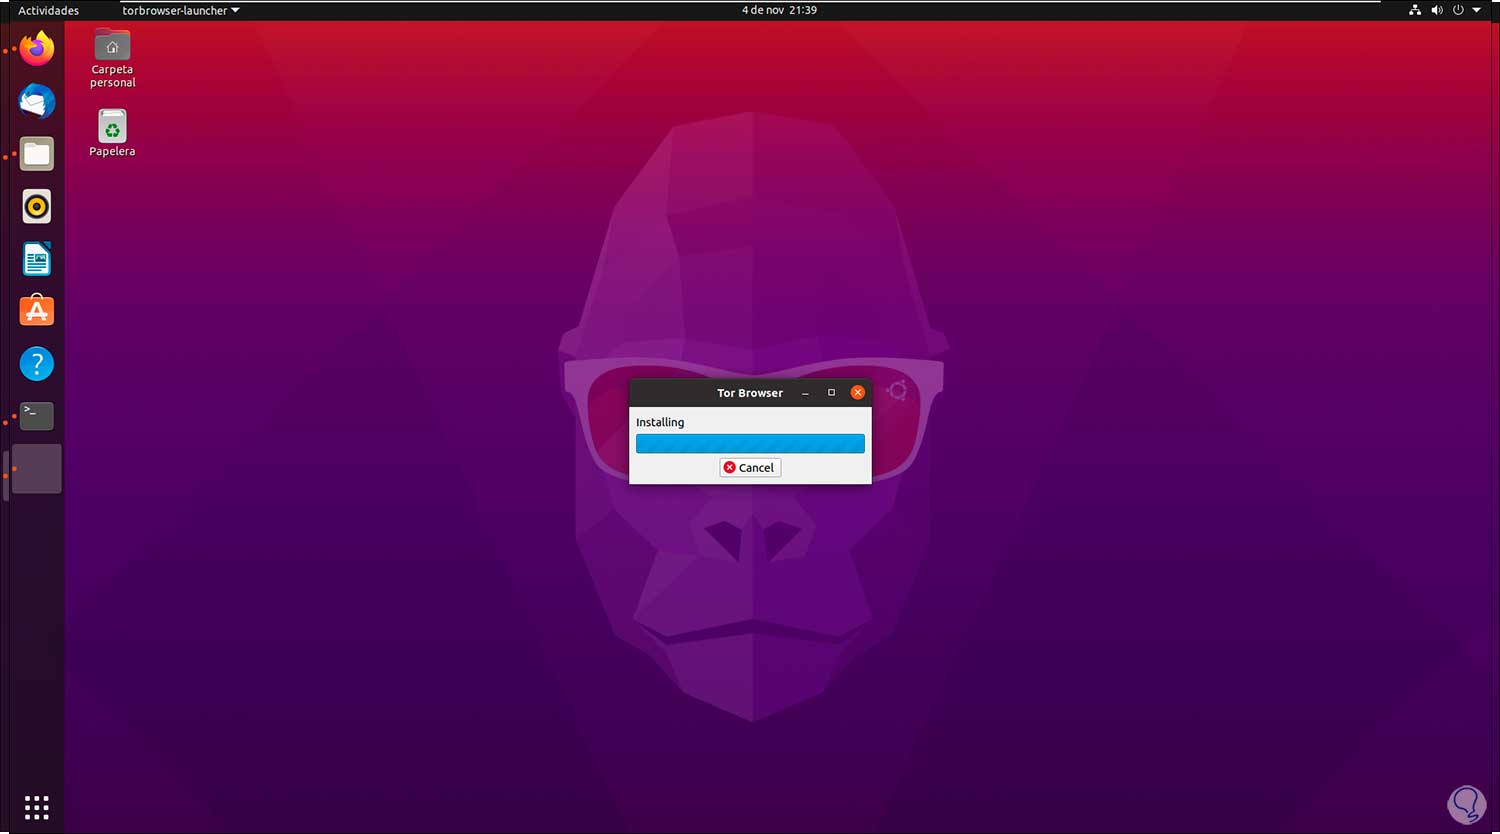Screen dimensions: 1500x834
Task: Open Firefox from the dock
Action: click(37, 49)
